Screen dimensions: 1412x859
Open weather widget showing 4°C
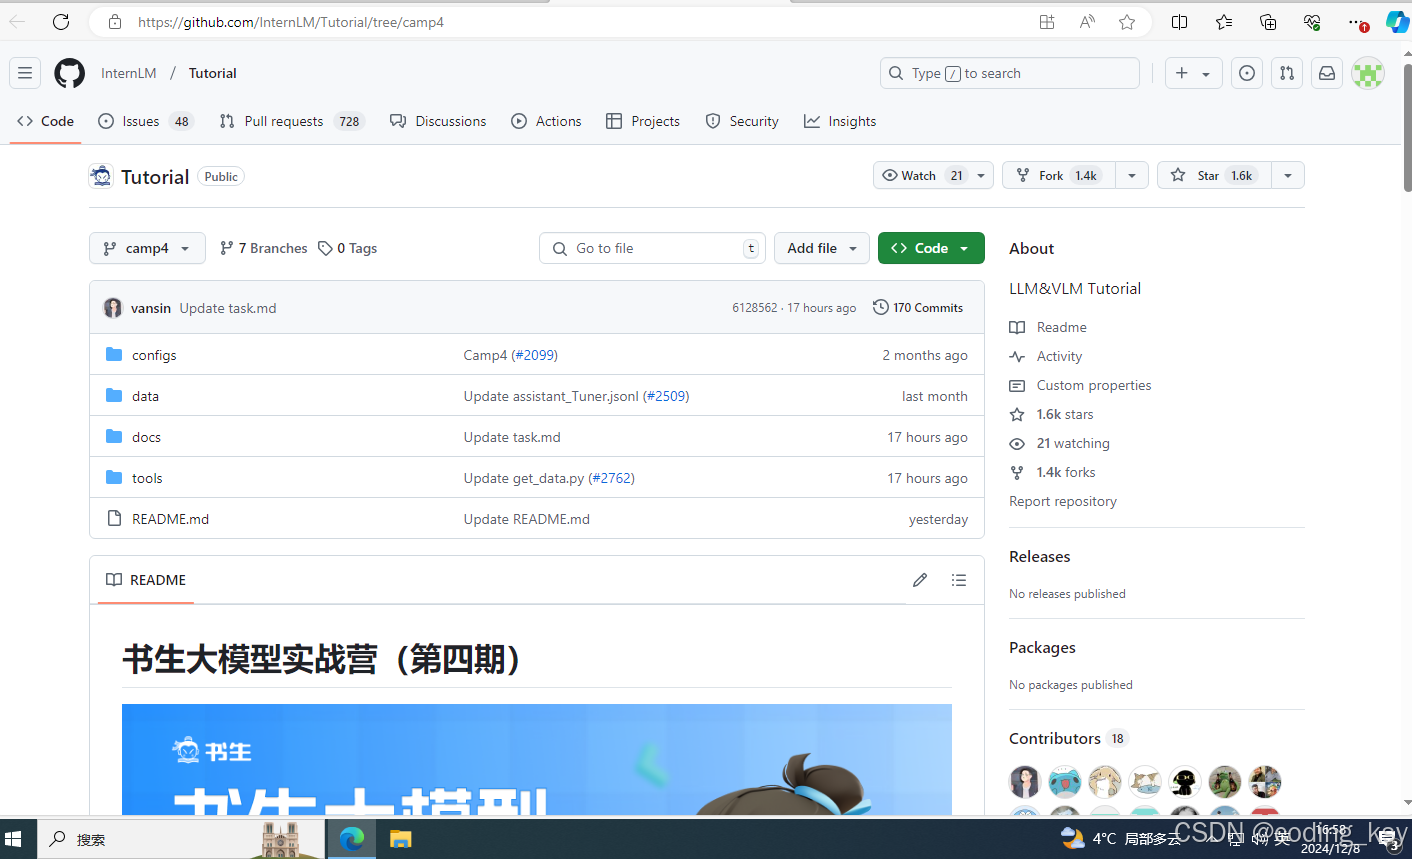tap(1120, 839)
